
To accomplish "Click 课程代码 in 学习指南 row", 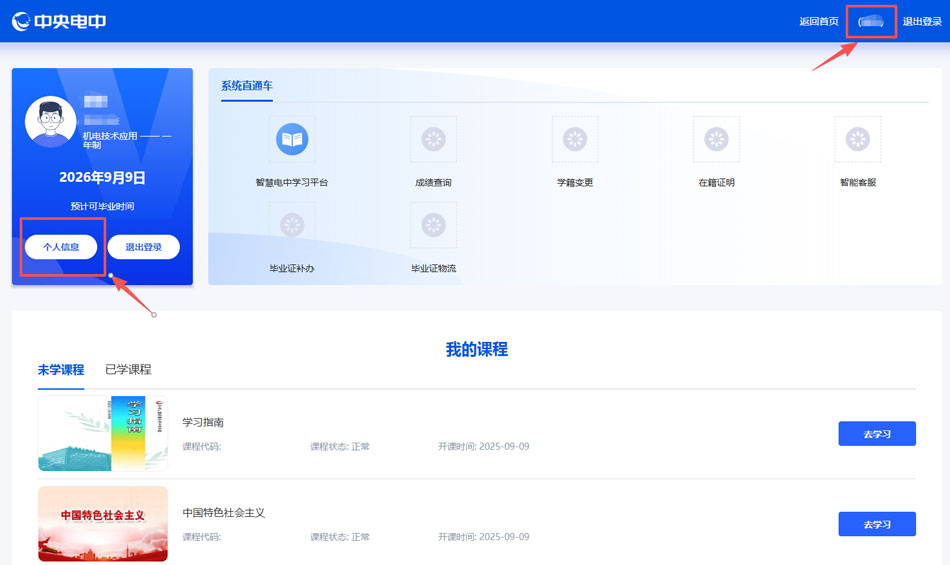I will point(202,446).
